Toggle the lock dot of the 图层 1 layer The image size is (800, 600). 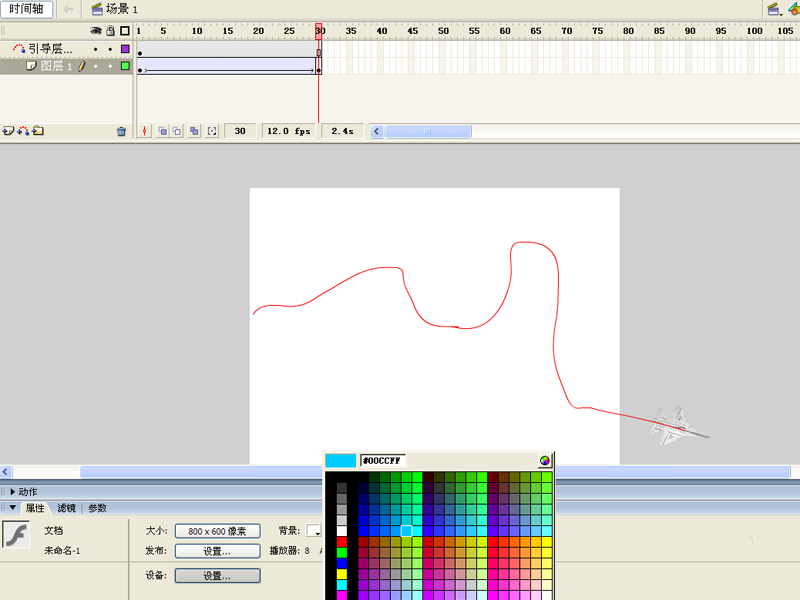[x=110, y=66]
